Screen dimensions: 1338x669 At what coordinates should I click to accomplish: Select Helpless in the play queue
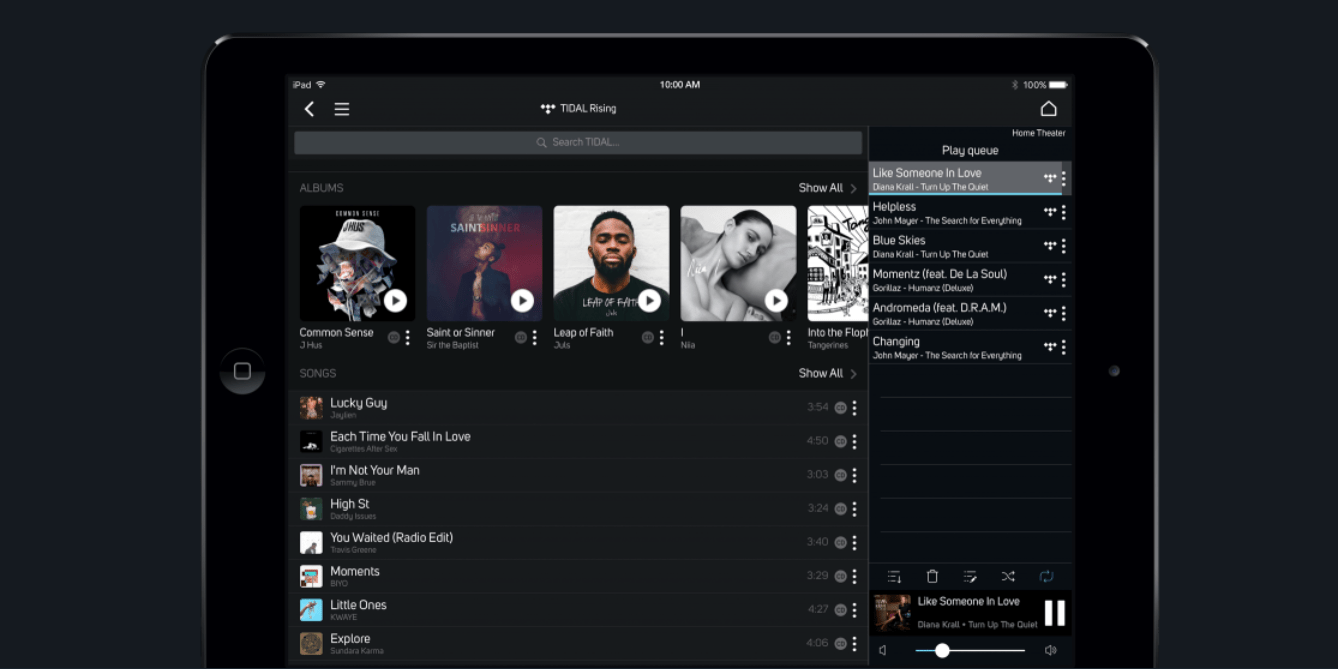click(970, 213)
